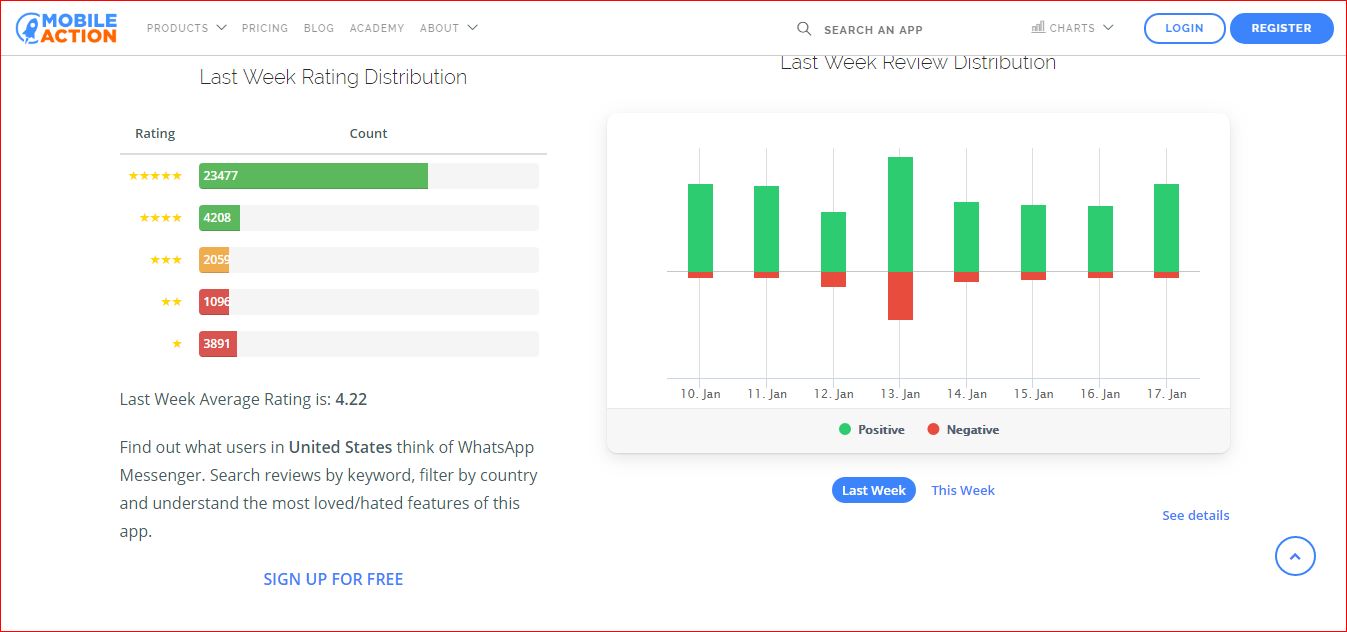
Task: Click the four-star bar showing 4208
Action: pyautogui.click(x=219, y=218)
